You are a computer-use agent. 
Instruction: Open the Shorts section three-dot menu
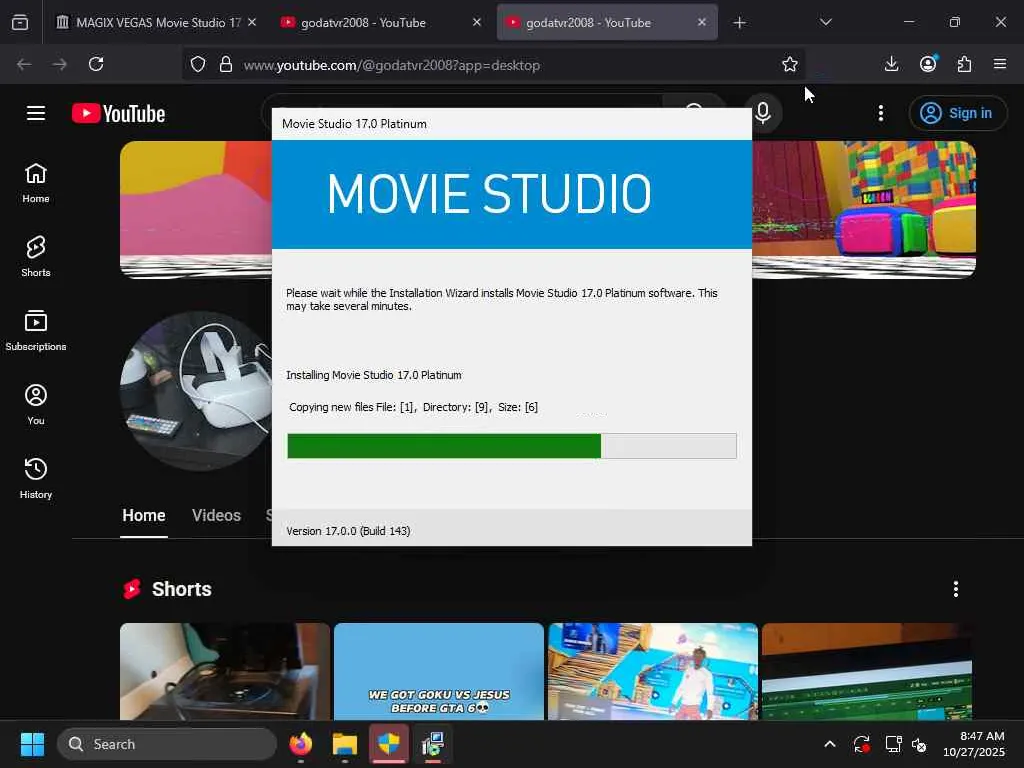coord(955,589)
